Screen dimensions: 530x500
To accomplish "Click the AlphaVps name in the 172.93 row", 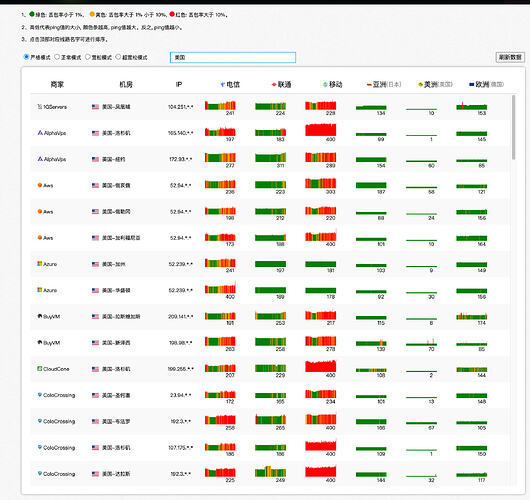I will click(x=55, y=159).
